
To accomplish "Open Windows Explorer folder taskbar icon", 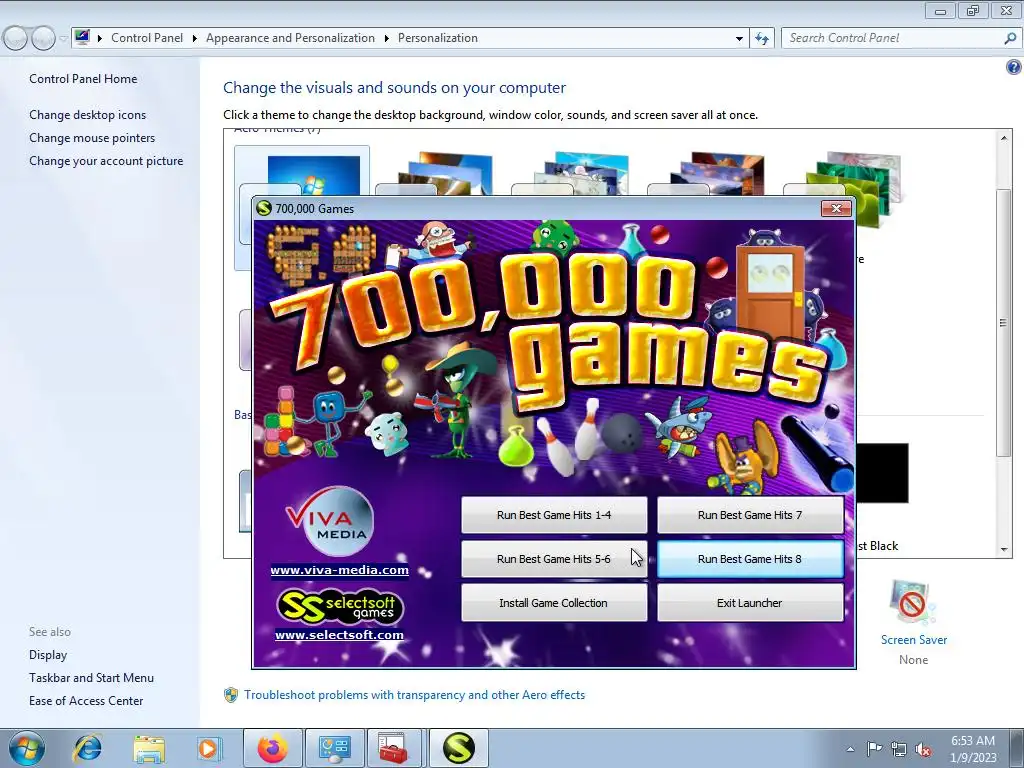I will (149, 748).
